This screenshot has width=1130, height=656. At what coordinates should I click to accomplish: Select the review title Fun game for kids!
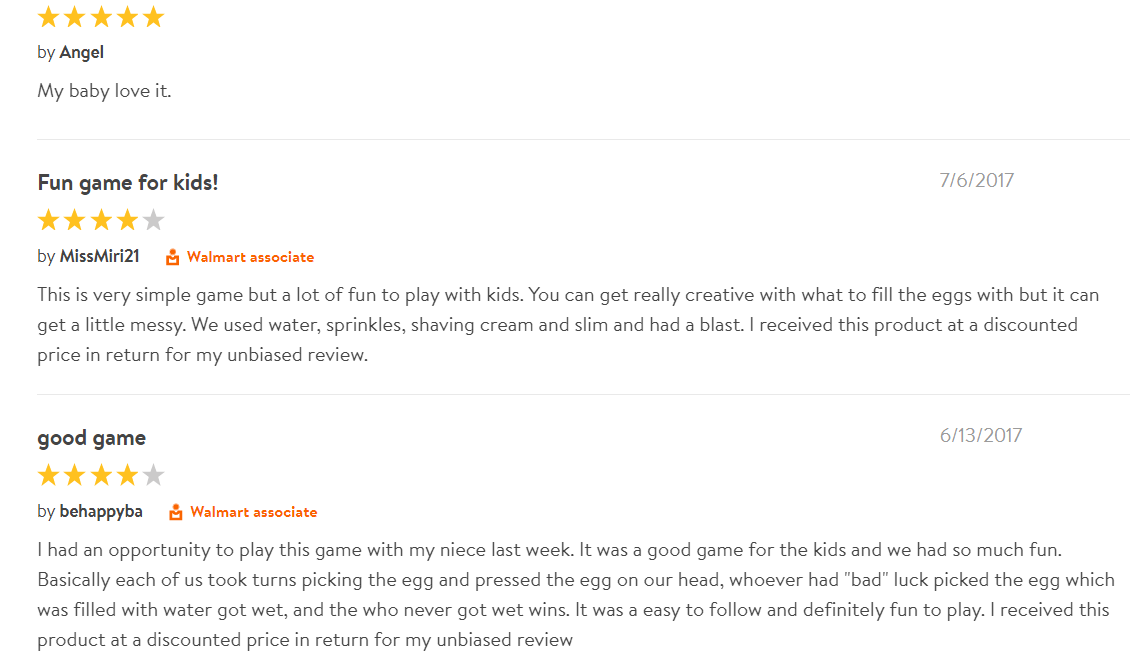pos(128,183)
